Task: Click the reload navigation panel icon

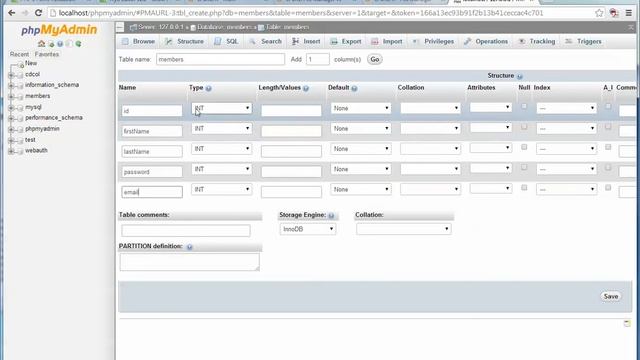Action: click(x=78, y=44)
